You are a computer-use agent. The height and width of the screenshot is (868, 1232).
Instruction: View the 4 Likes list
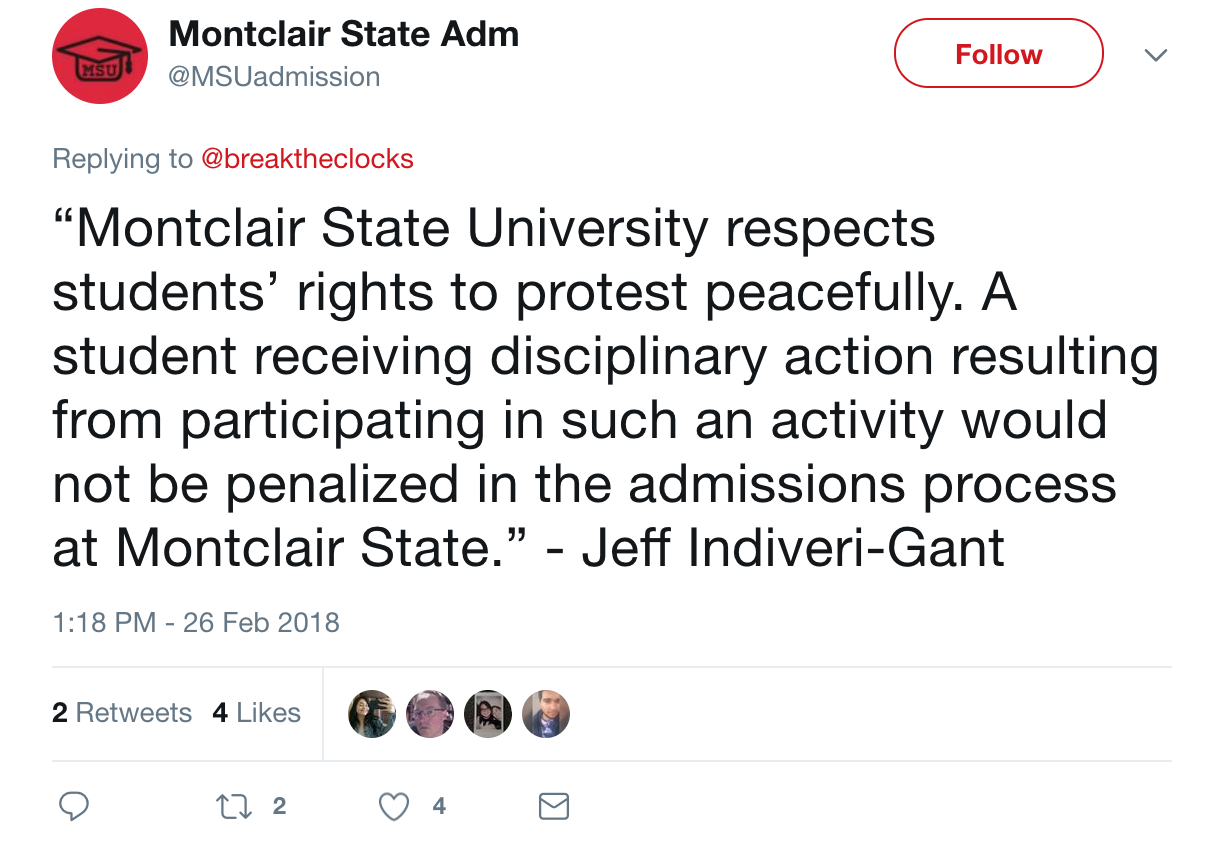point(256,713)
